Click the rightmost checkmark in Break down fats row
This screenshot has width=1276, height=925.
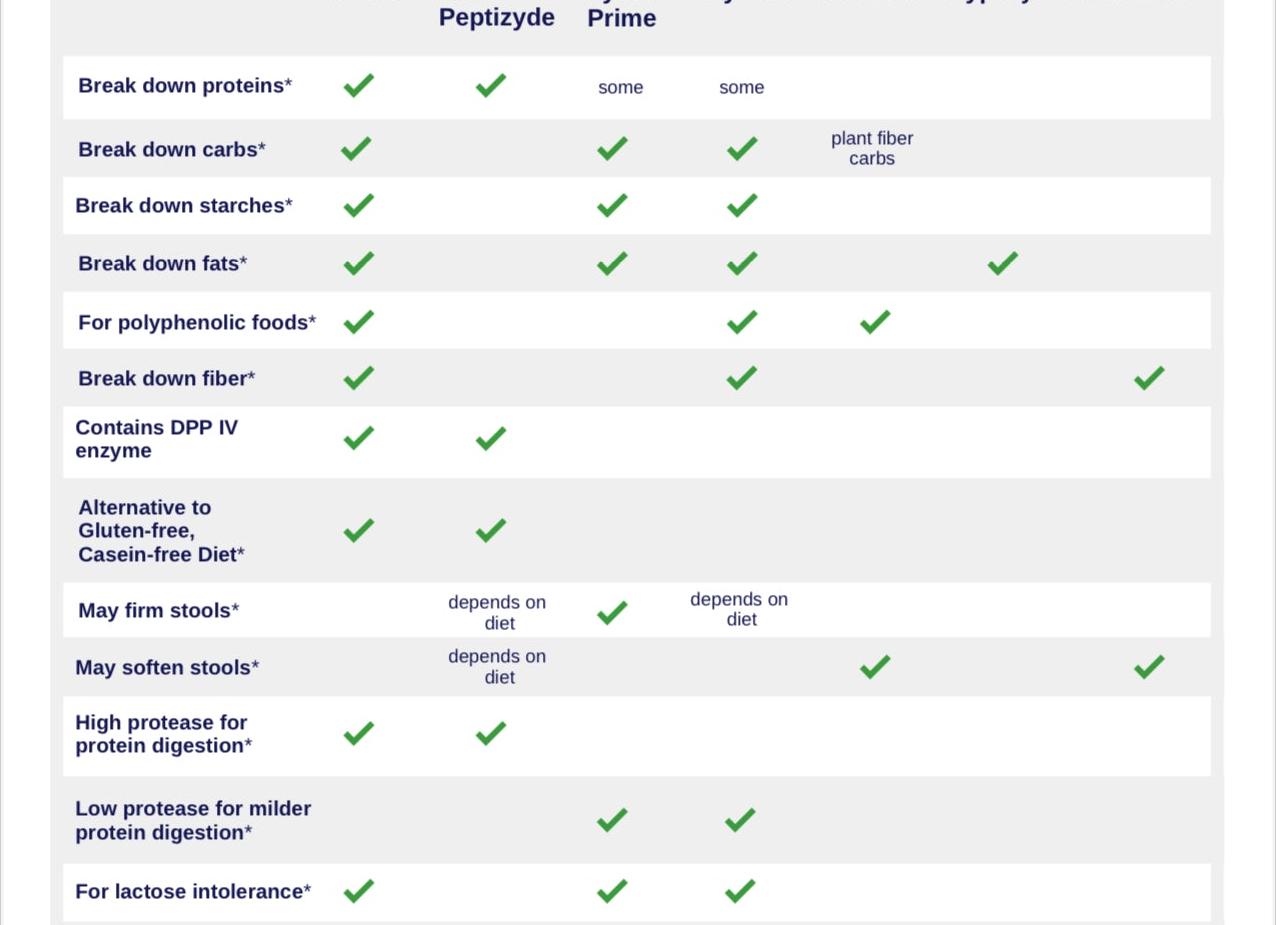pos(1002,263)
